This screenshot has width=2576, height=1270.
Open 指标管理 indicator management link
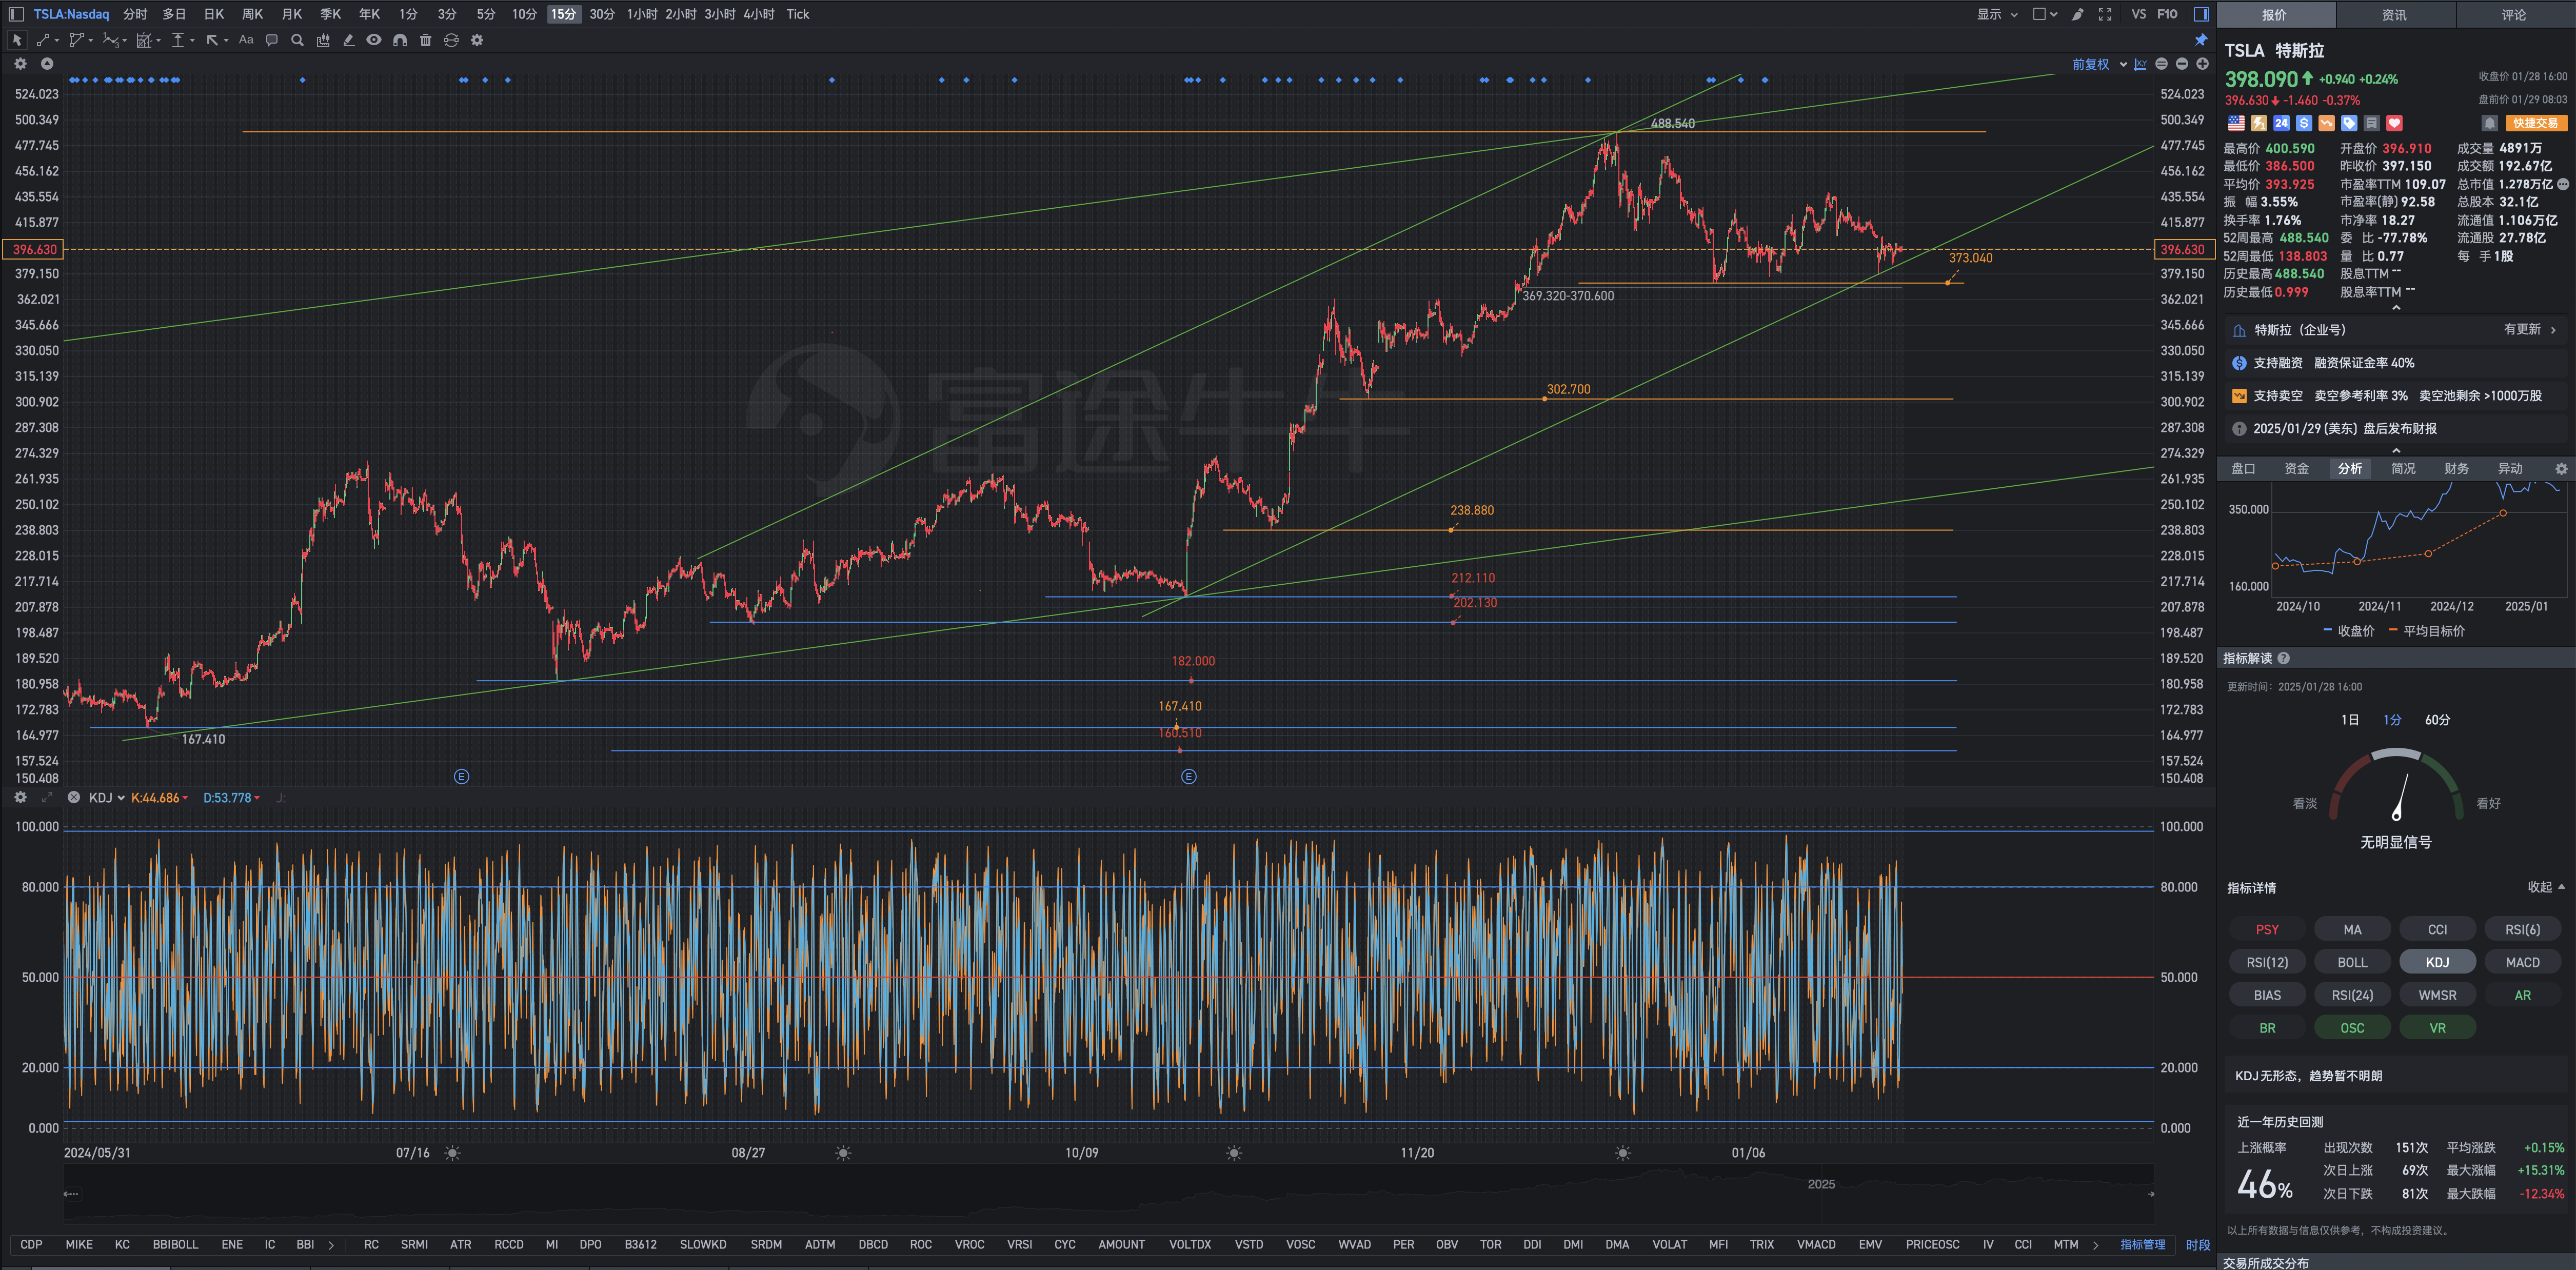click(2143, 1245)
